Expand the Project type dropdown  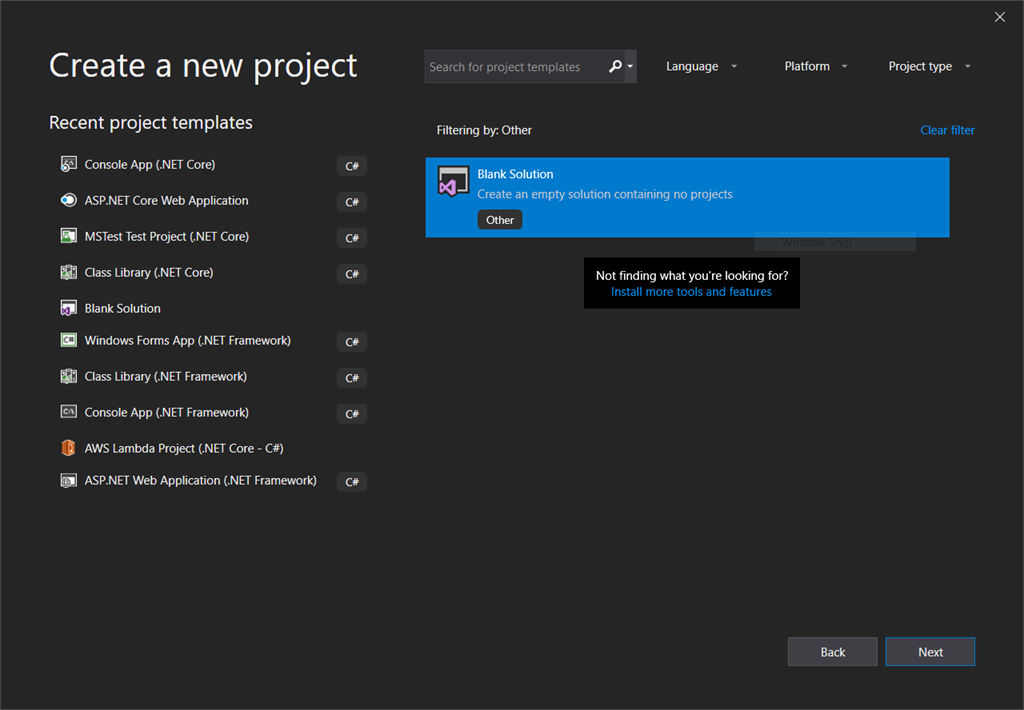[x=929, y=67]
